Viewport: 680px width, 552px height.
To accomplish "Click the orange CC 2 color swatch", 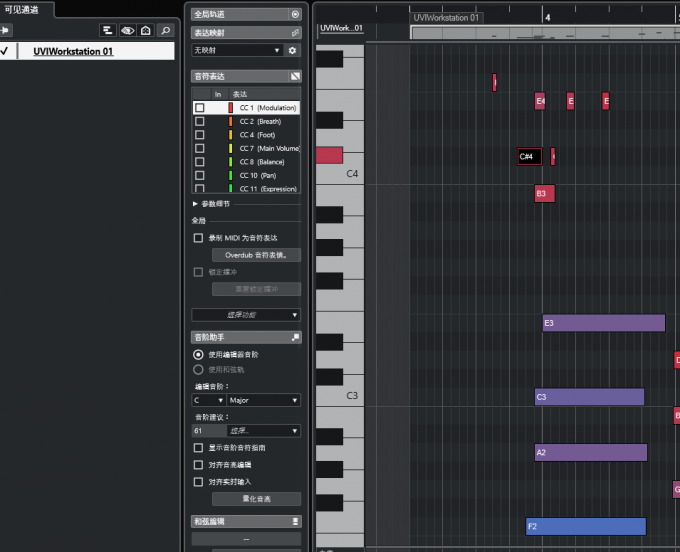I will [231, 121].
